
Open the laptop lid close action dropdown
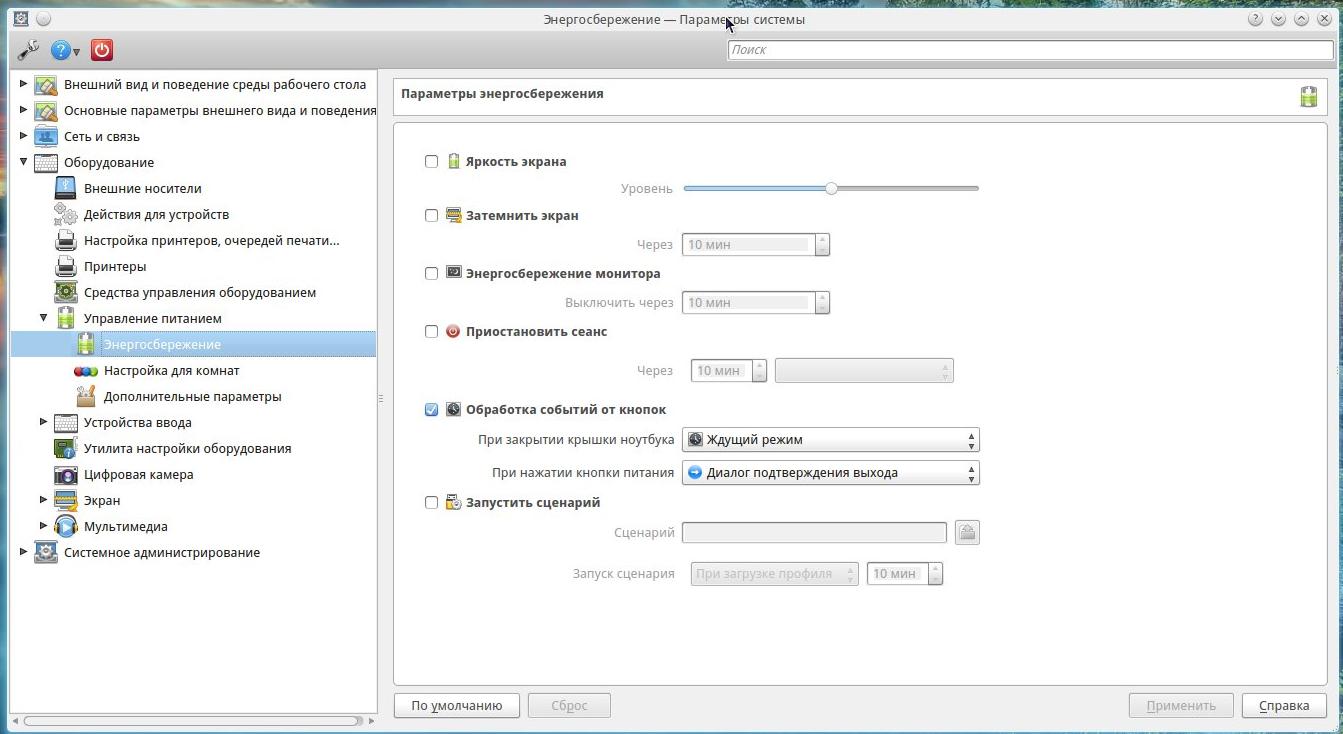pos(830,440)
